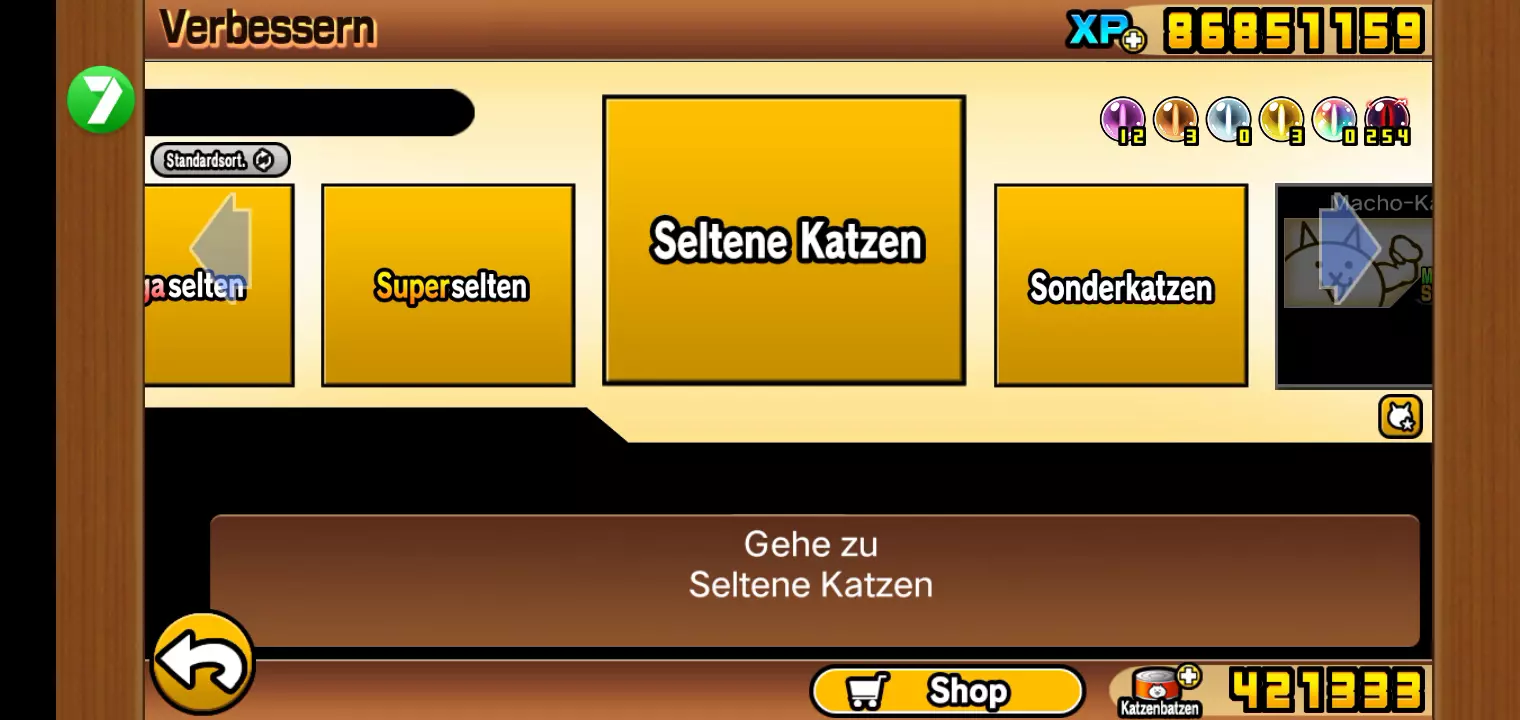Toggle the Standardsort. sorting button
1520x720 pixels.
[220, 160]
